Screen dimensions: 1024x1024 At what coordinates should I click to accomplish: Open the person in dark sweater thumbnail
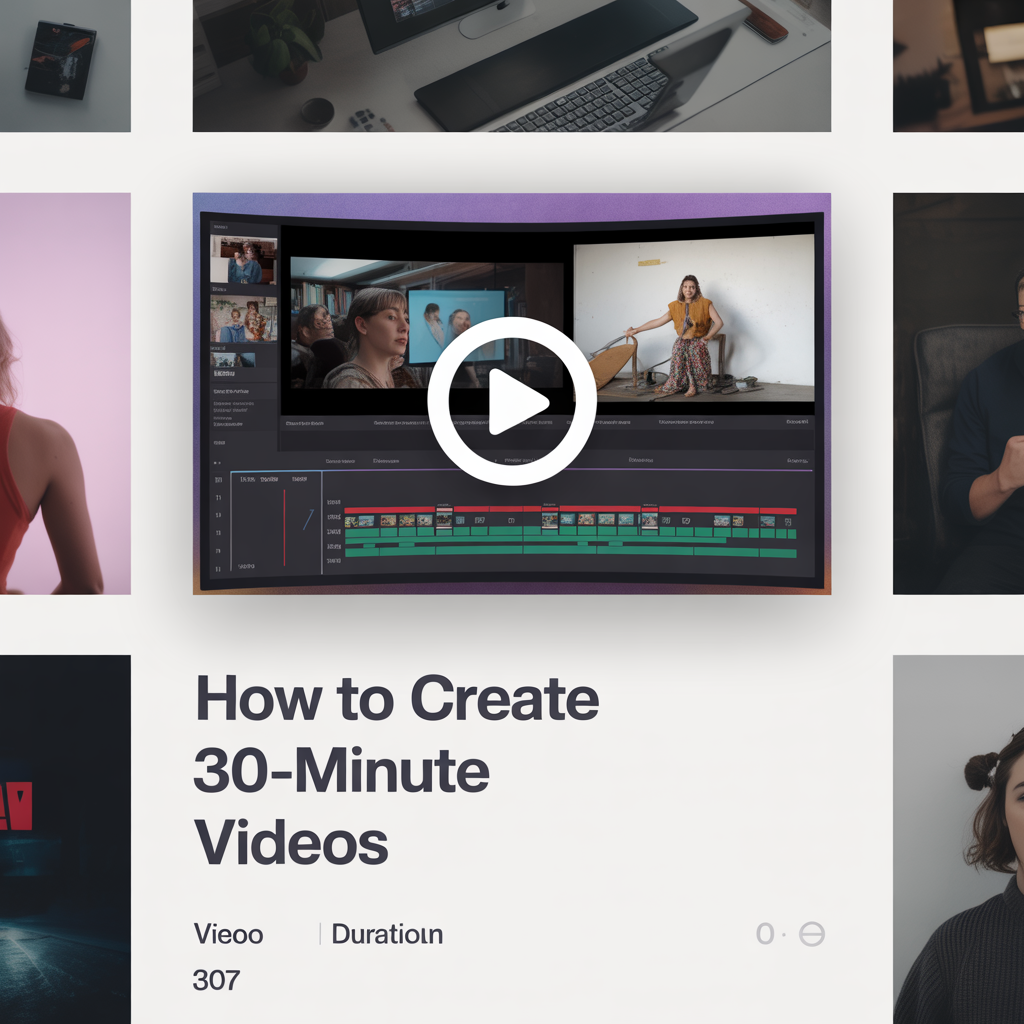958,393
